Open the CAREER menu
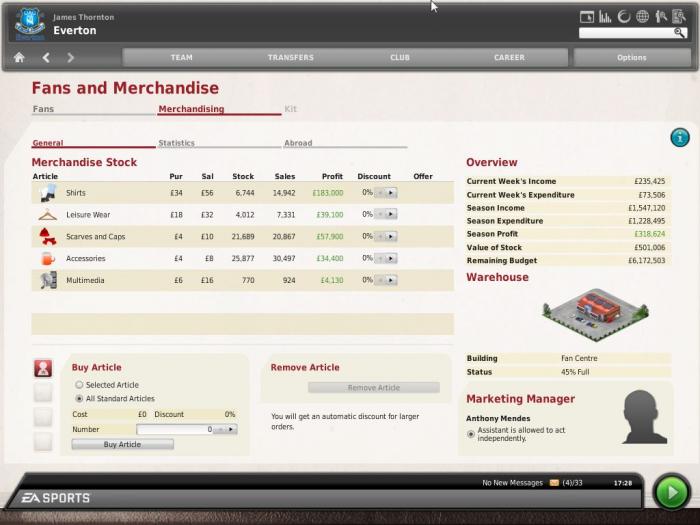 509,57
